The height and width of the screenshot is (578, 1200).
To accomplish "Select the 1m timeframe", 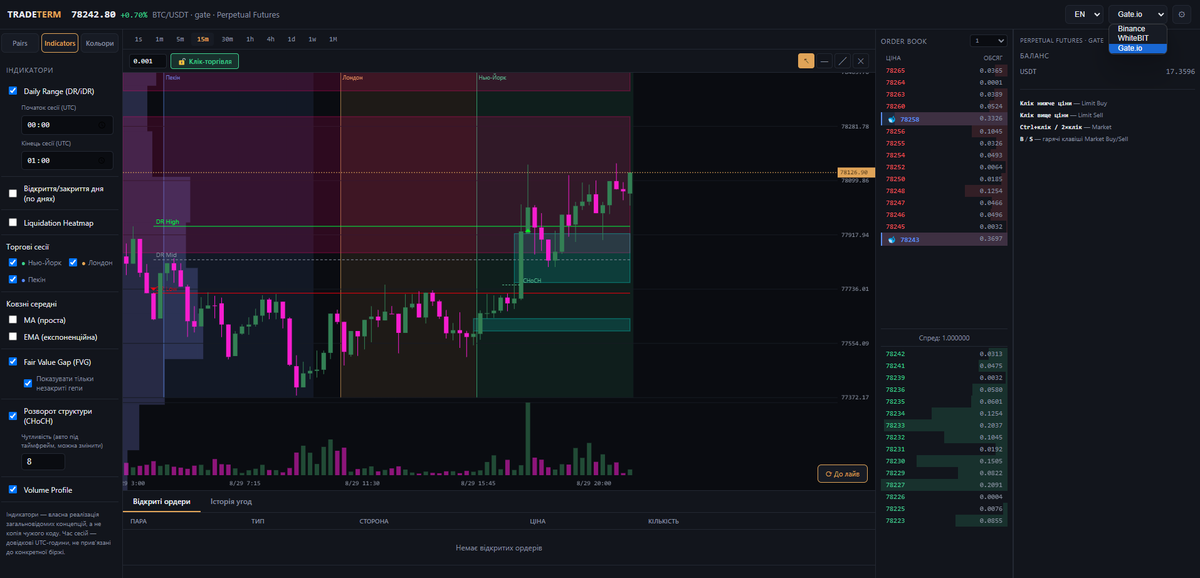I will 159,39.
